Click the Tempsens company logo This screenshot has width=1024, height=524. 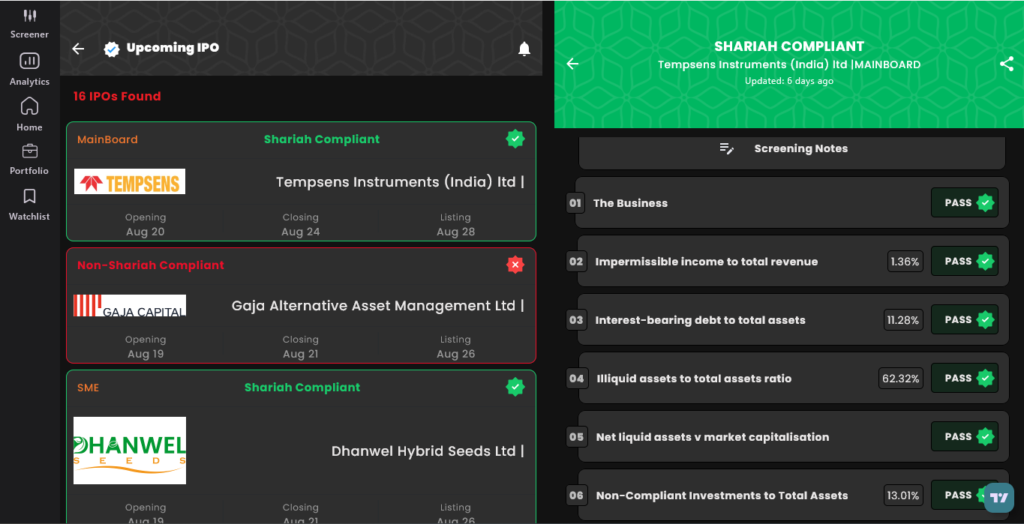click(129, 182)
